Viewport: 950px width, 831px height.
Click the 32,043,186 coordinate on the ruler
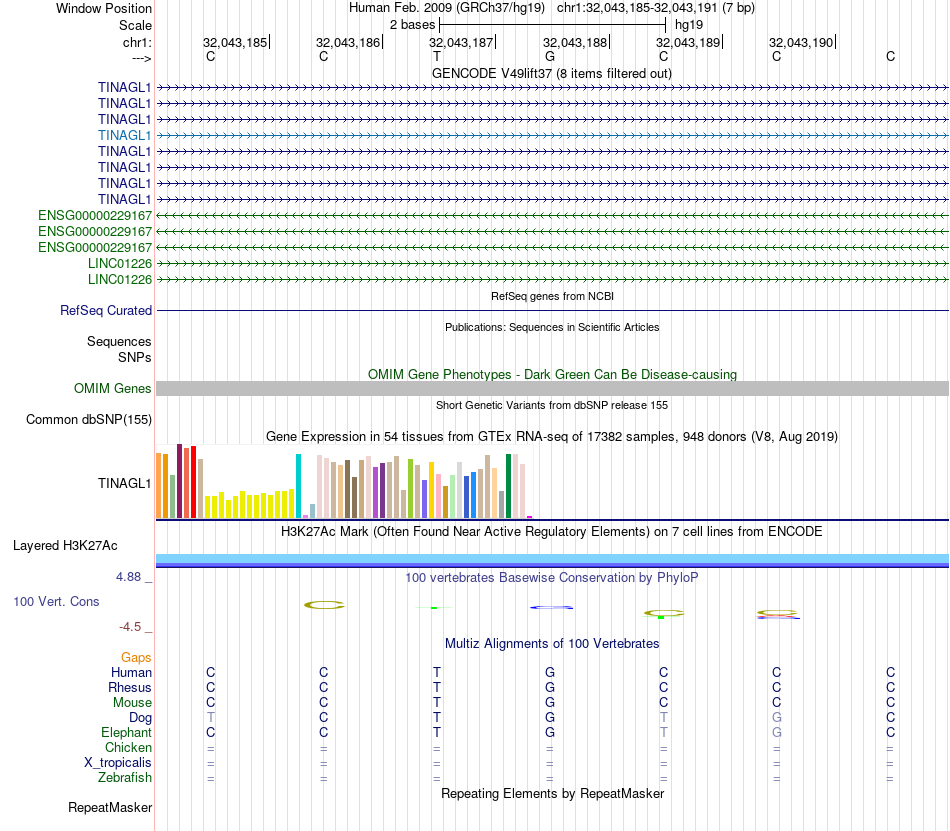[x=348, y=42]
